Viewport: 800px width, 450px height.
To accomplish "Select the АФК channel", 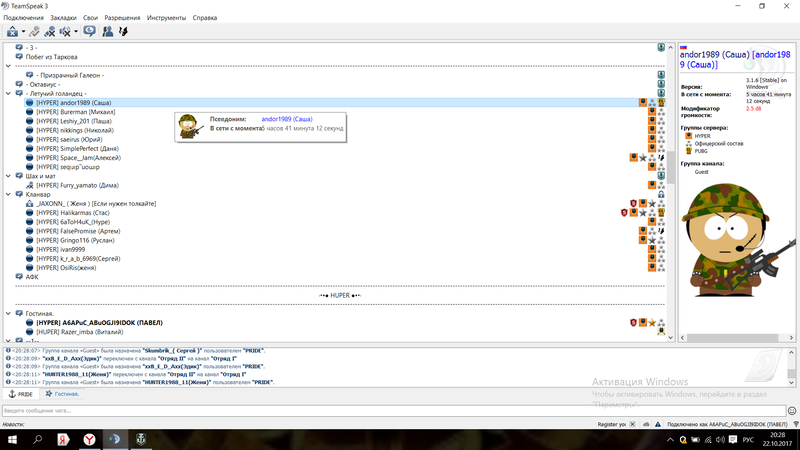I will click(32, 277).
